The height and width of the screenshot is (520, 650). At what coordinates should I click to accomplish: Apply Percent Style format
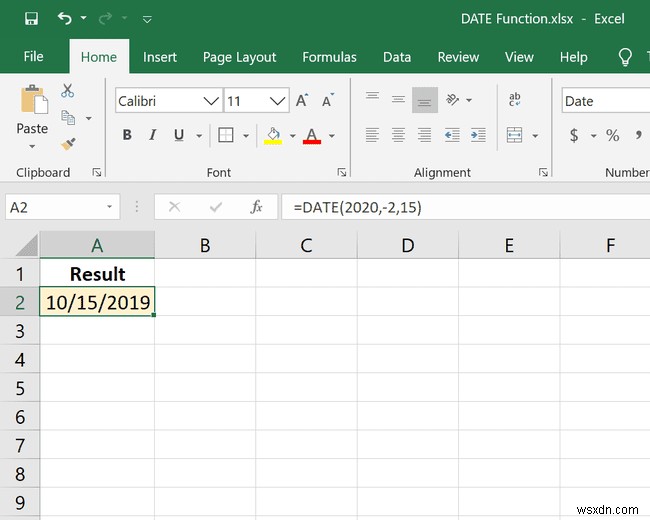click(612, 135)
